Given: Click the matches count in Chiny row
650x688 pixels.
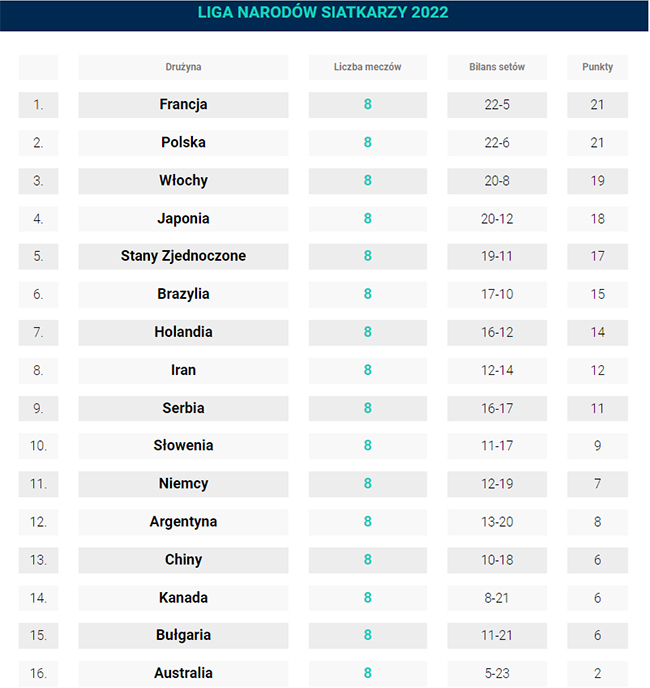Looking at the screenshot, I should pos(367,560).
